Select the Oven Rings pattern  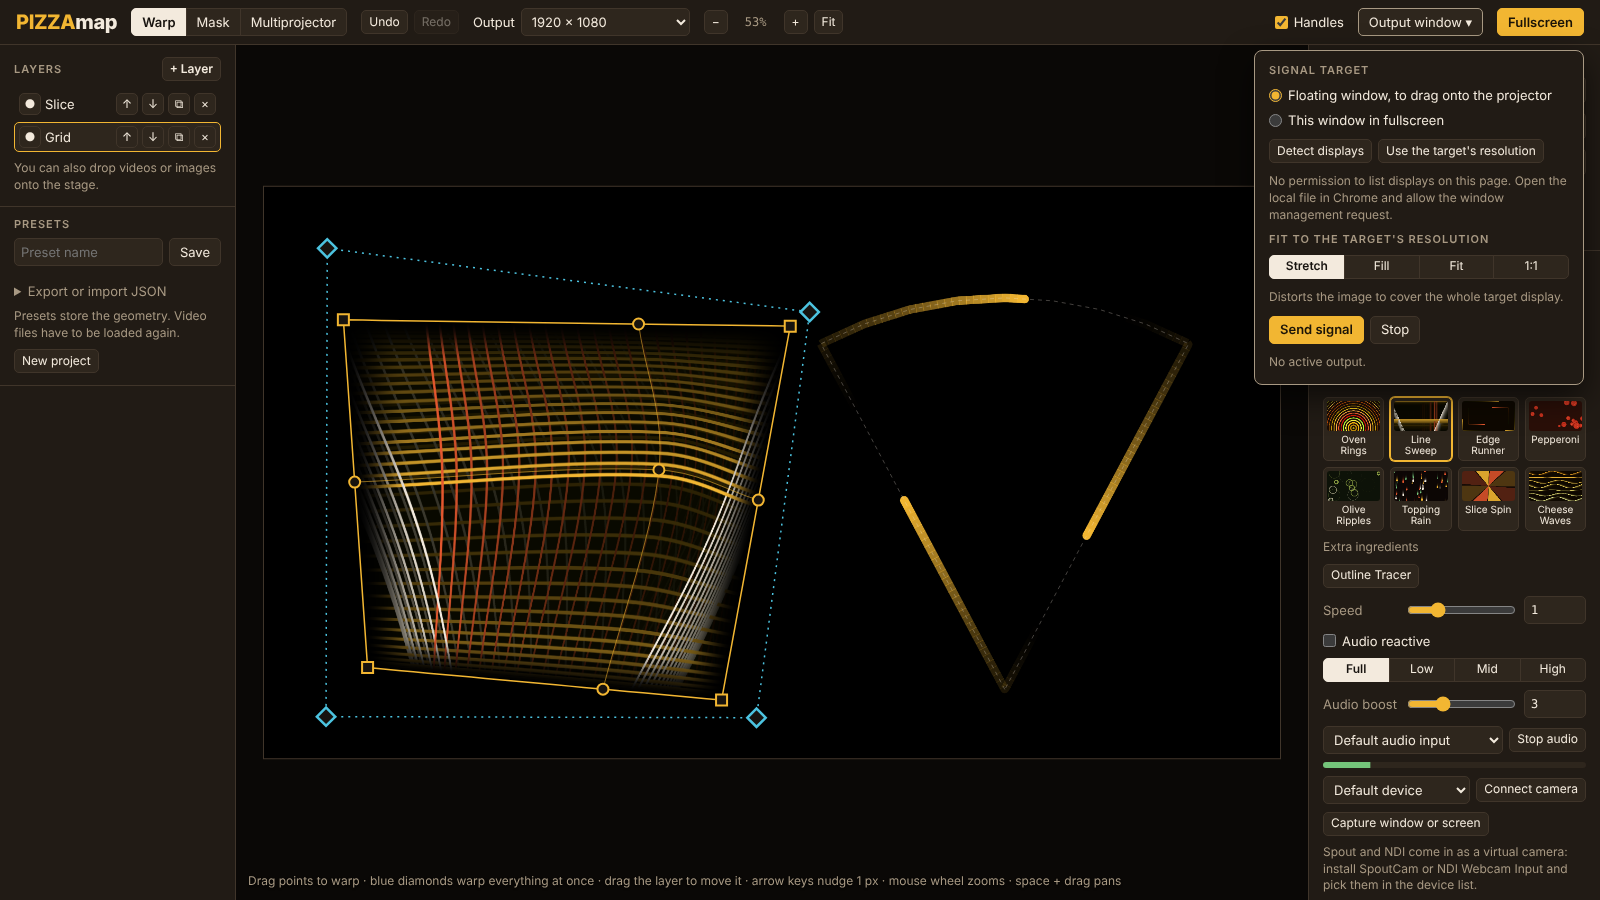[x=1353, y=429]
